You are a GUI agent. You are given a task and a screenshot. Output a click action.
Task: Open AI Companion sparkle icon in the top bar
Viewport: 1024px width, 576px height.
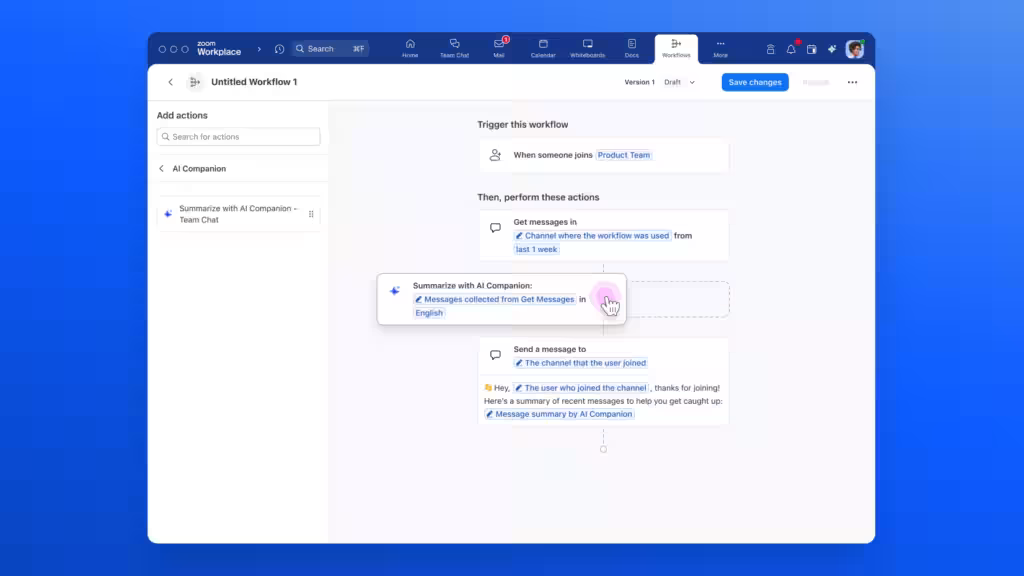tap(832, 49)
